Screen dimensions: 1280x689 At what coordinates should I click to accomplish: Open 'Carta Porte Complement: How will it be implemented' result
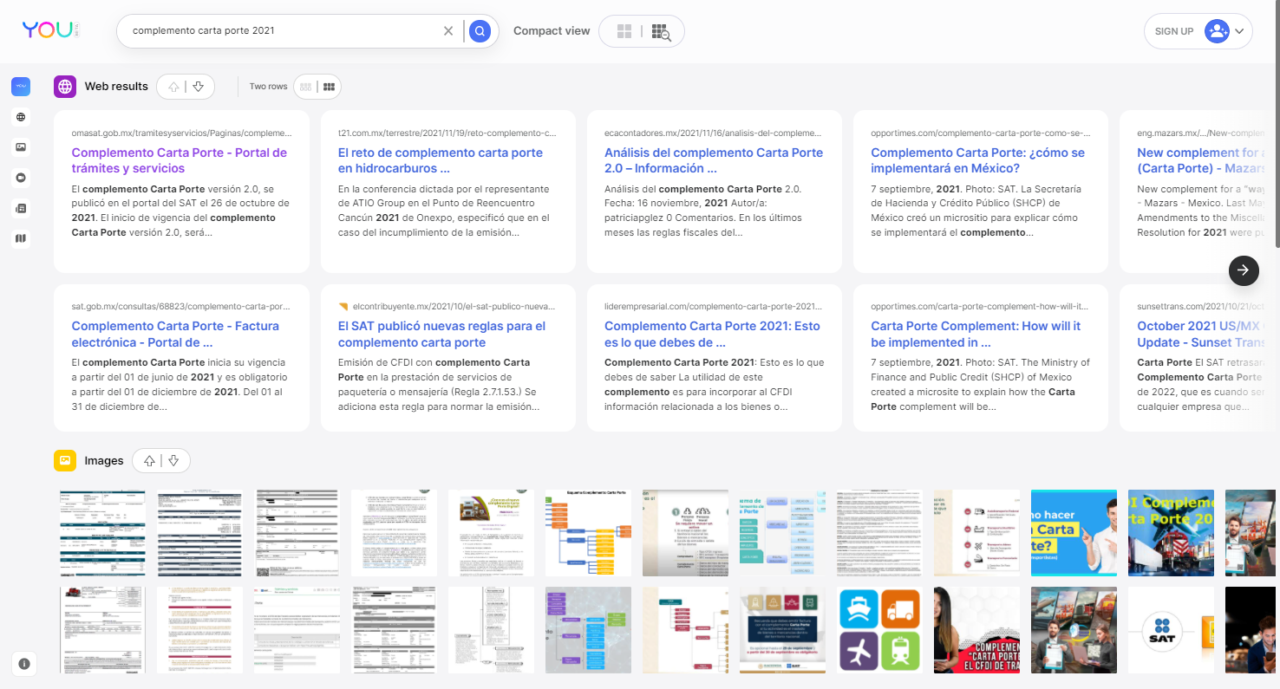coord(975,334)
